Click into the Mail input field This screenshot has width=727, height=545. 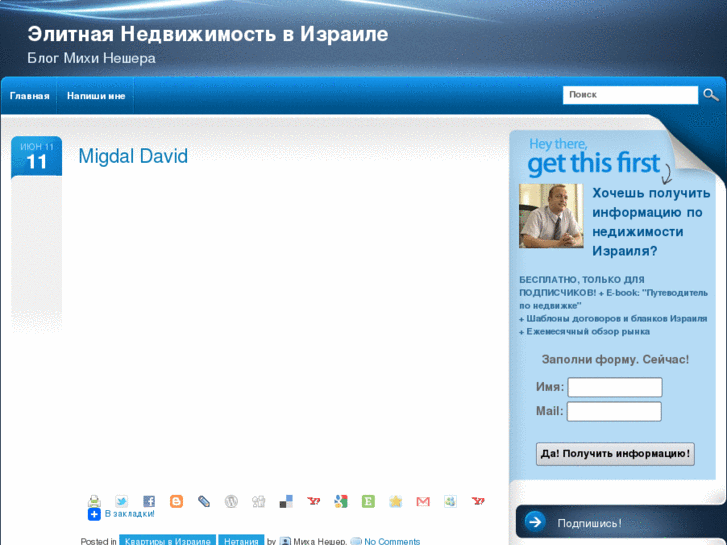(614, 411)
